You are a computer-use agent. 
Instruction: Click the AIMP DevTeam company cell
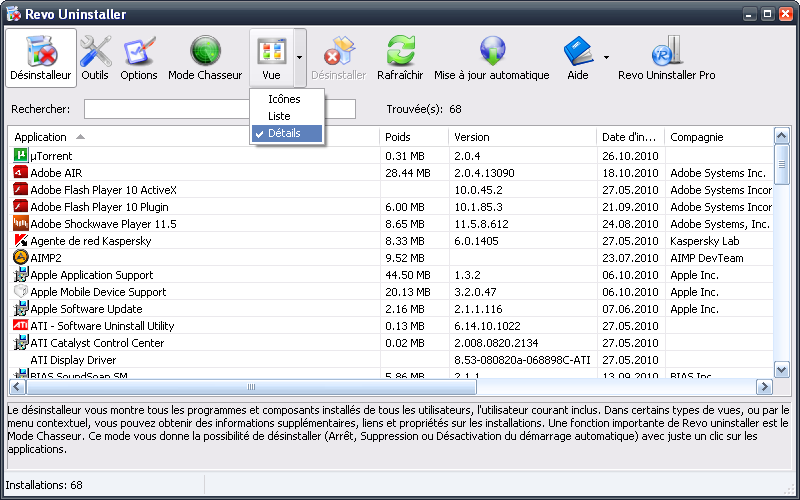(x=707, y=258)
